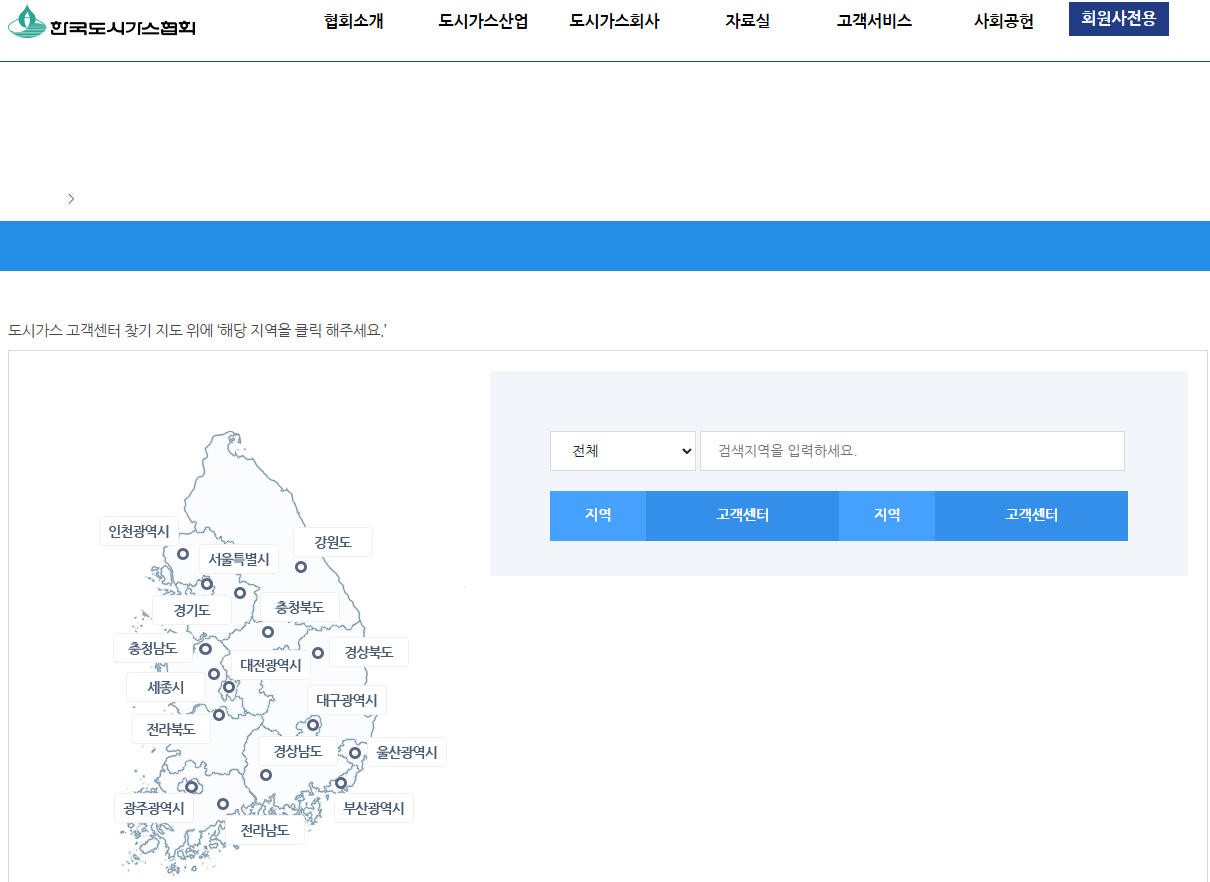Click the map marker for 전라북도
The width and height of the screenshot is (1210, 882).
219,715
